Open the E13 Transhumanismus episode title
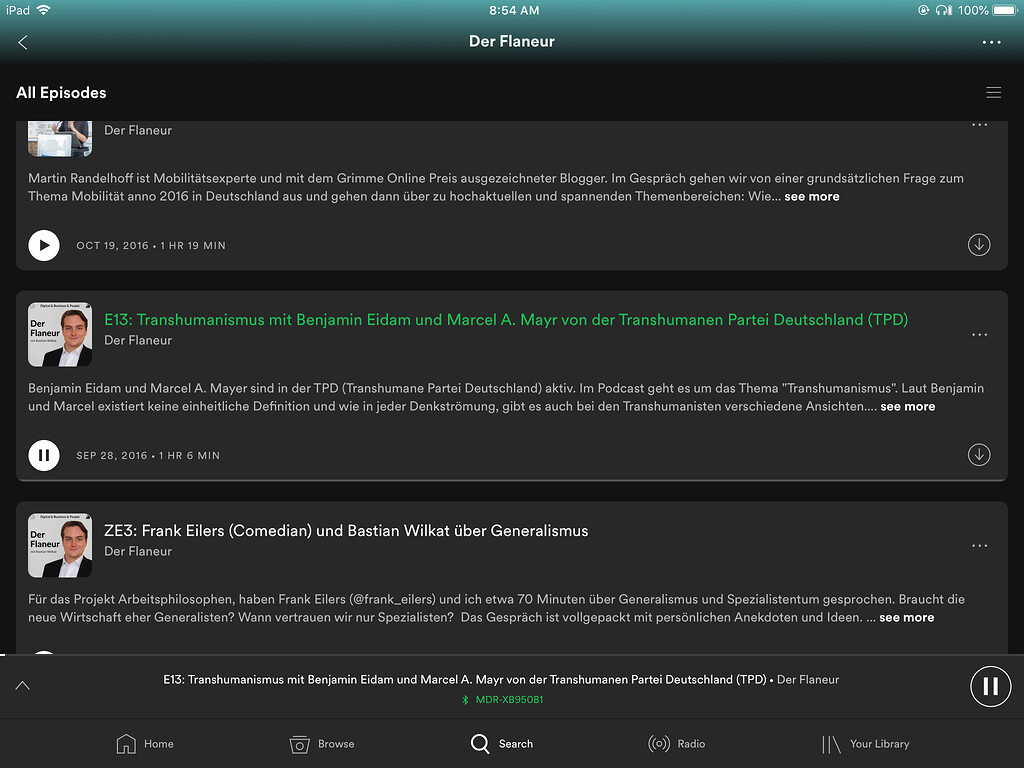The height and width of the screenshot is (768, 1024). (506, 320)
